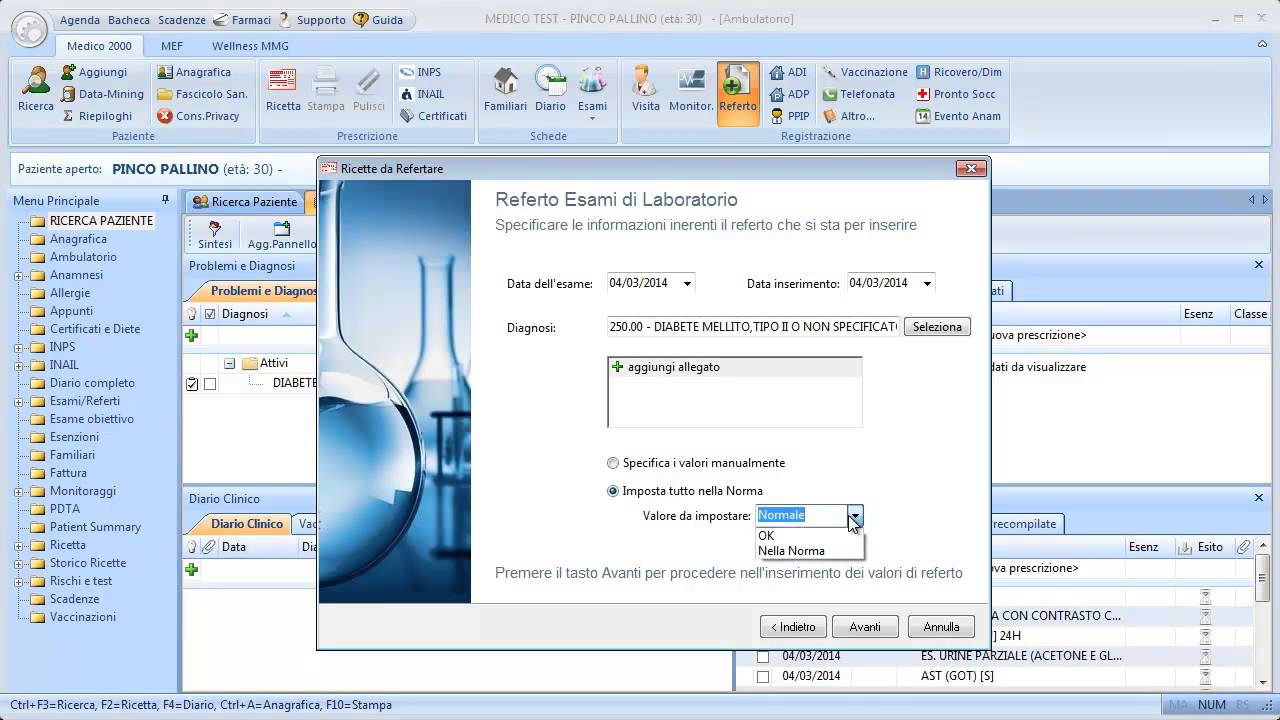Open INAIL prescription option
This screenshot has height=720, width=1280.
(x=422, y=94)
